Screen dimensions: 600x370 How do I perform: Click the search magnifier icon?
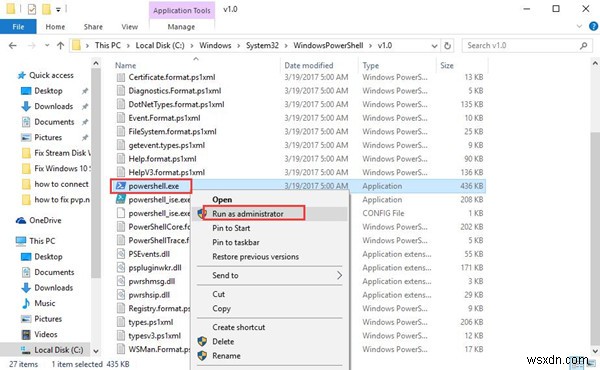click(583, 46)
